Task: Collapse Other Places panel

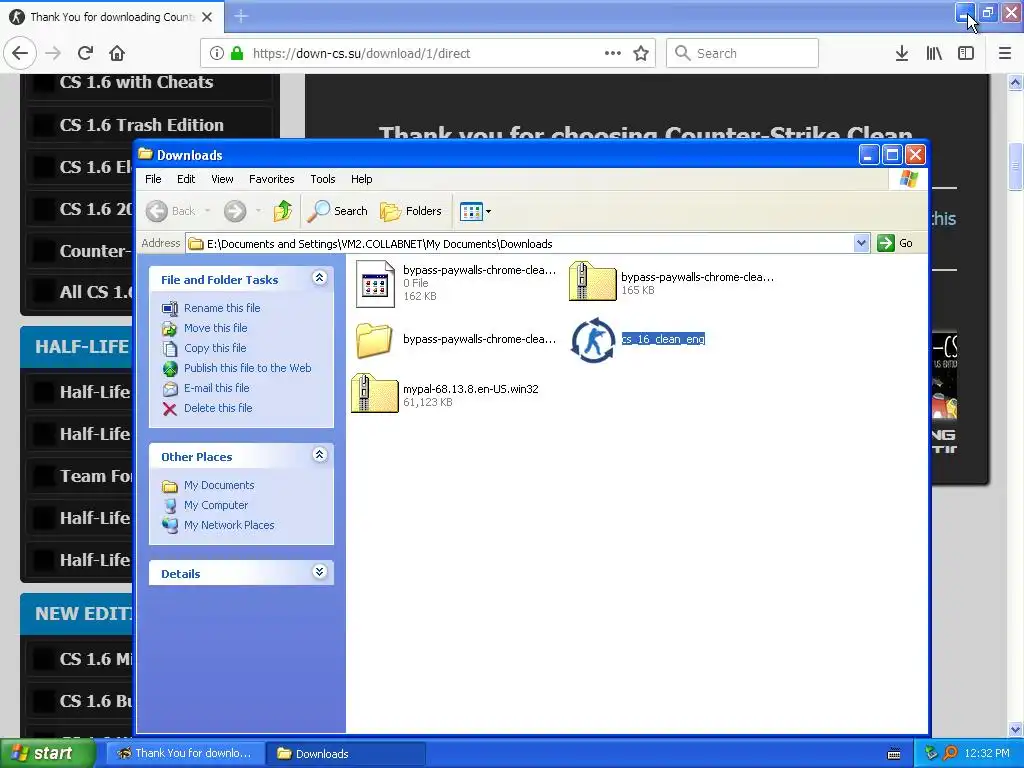Action: (x=319, y=455)
